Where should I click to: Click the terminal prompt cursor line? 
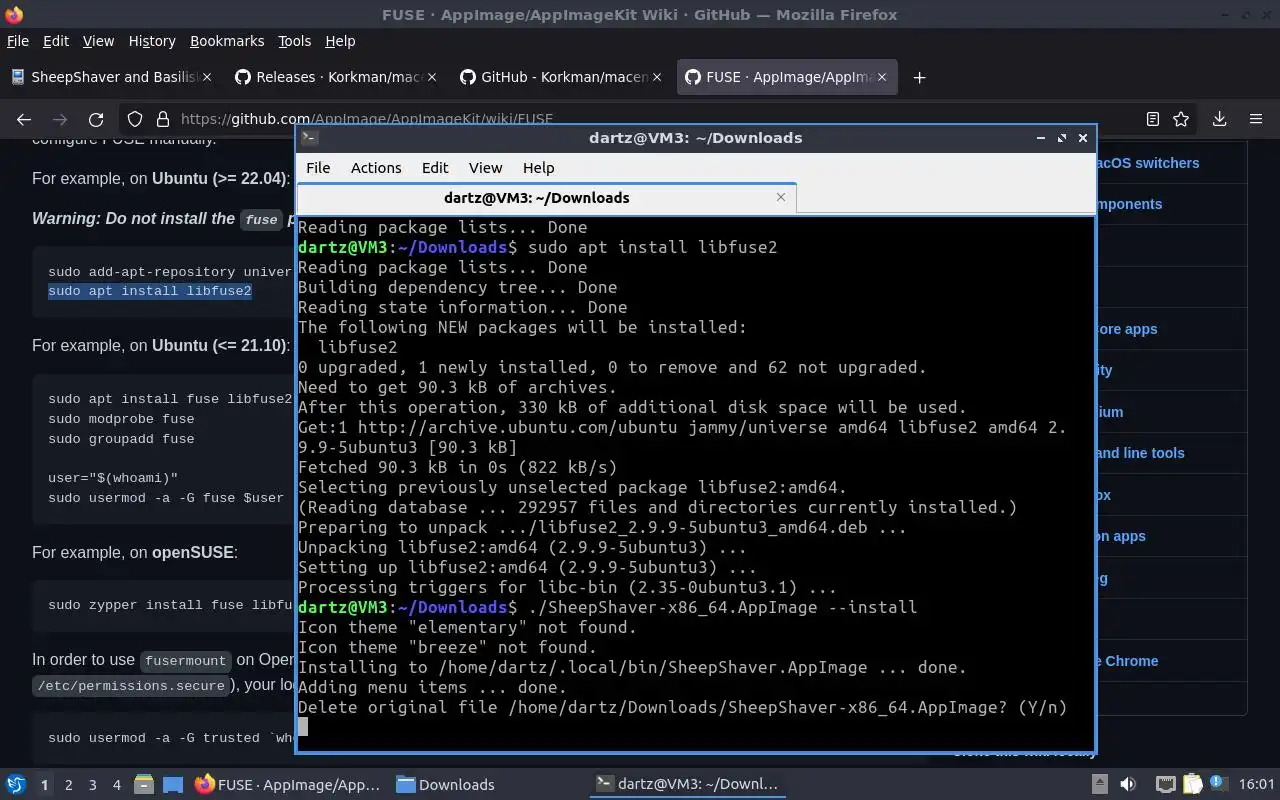(x=303, y=727)
